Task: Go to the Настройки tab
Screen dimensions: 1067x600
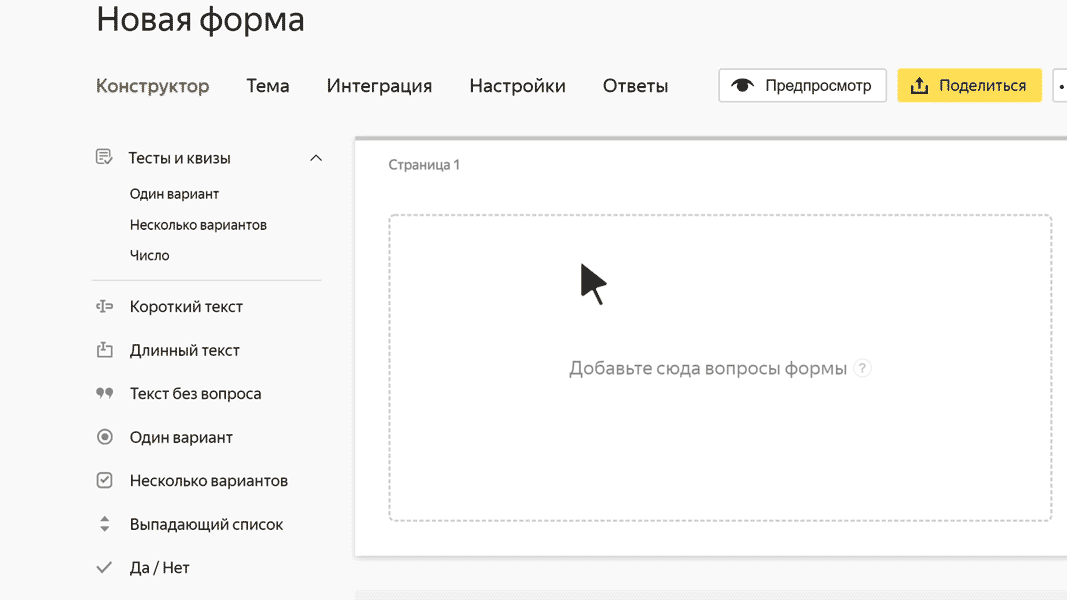Action: pyautogui.click(x=517, y=86)
